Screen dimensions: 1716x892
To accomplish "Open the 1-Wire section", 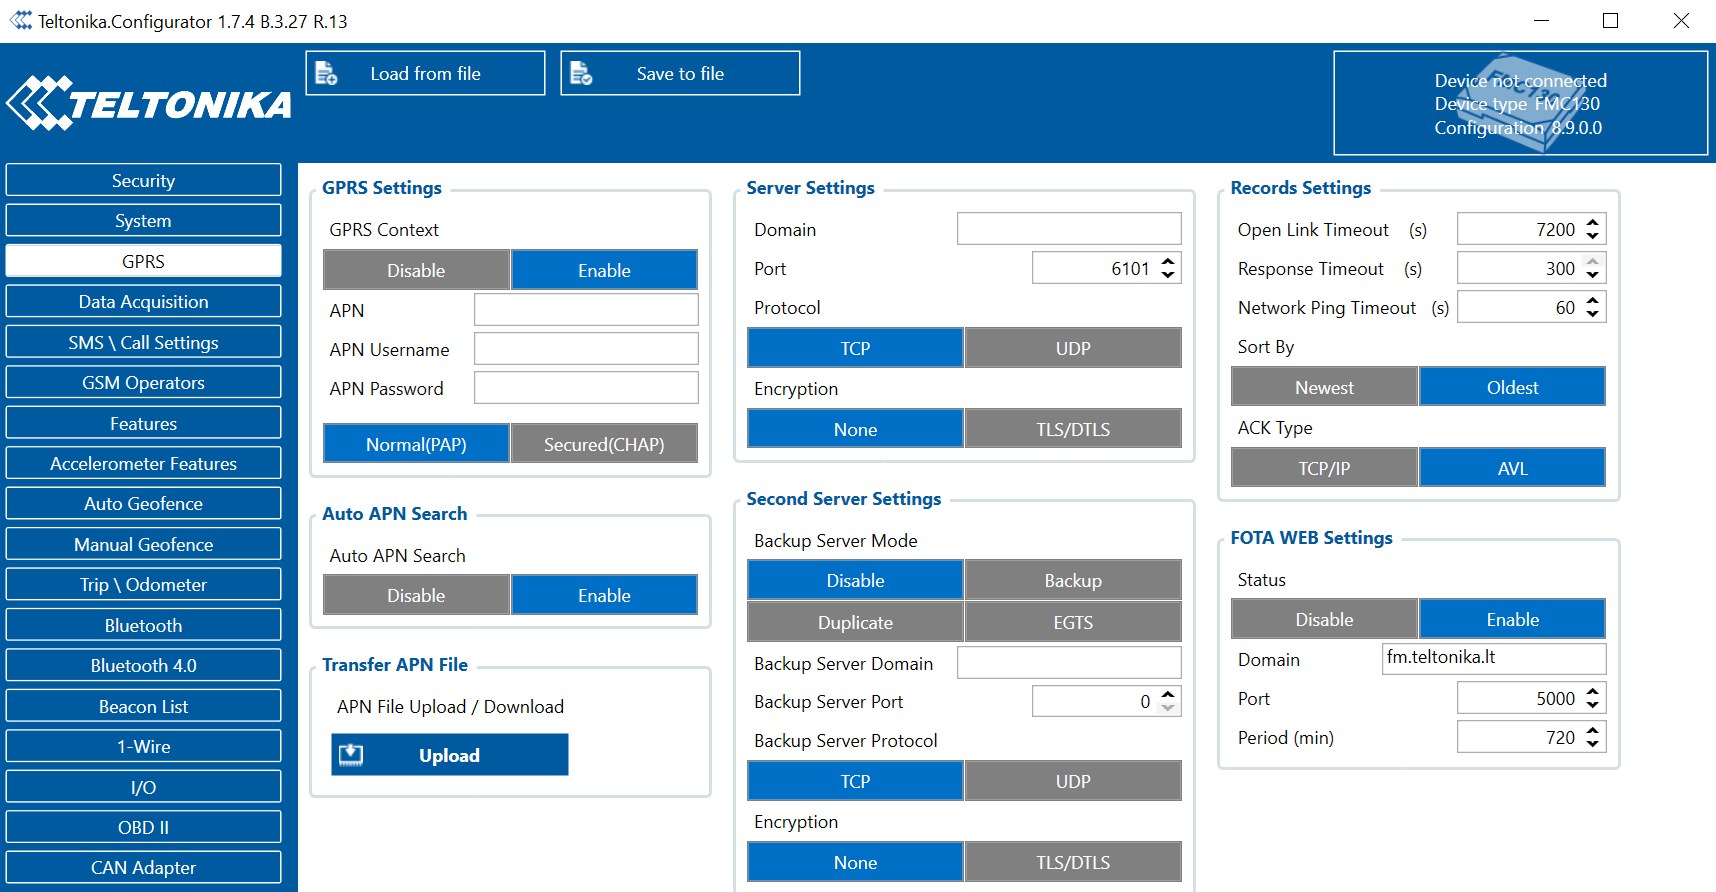I will pos(143,746).
